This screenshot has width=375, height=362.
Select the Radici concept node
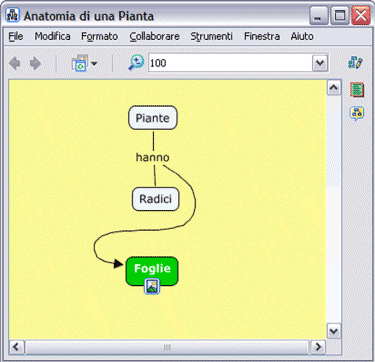point(155,199)
